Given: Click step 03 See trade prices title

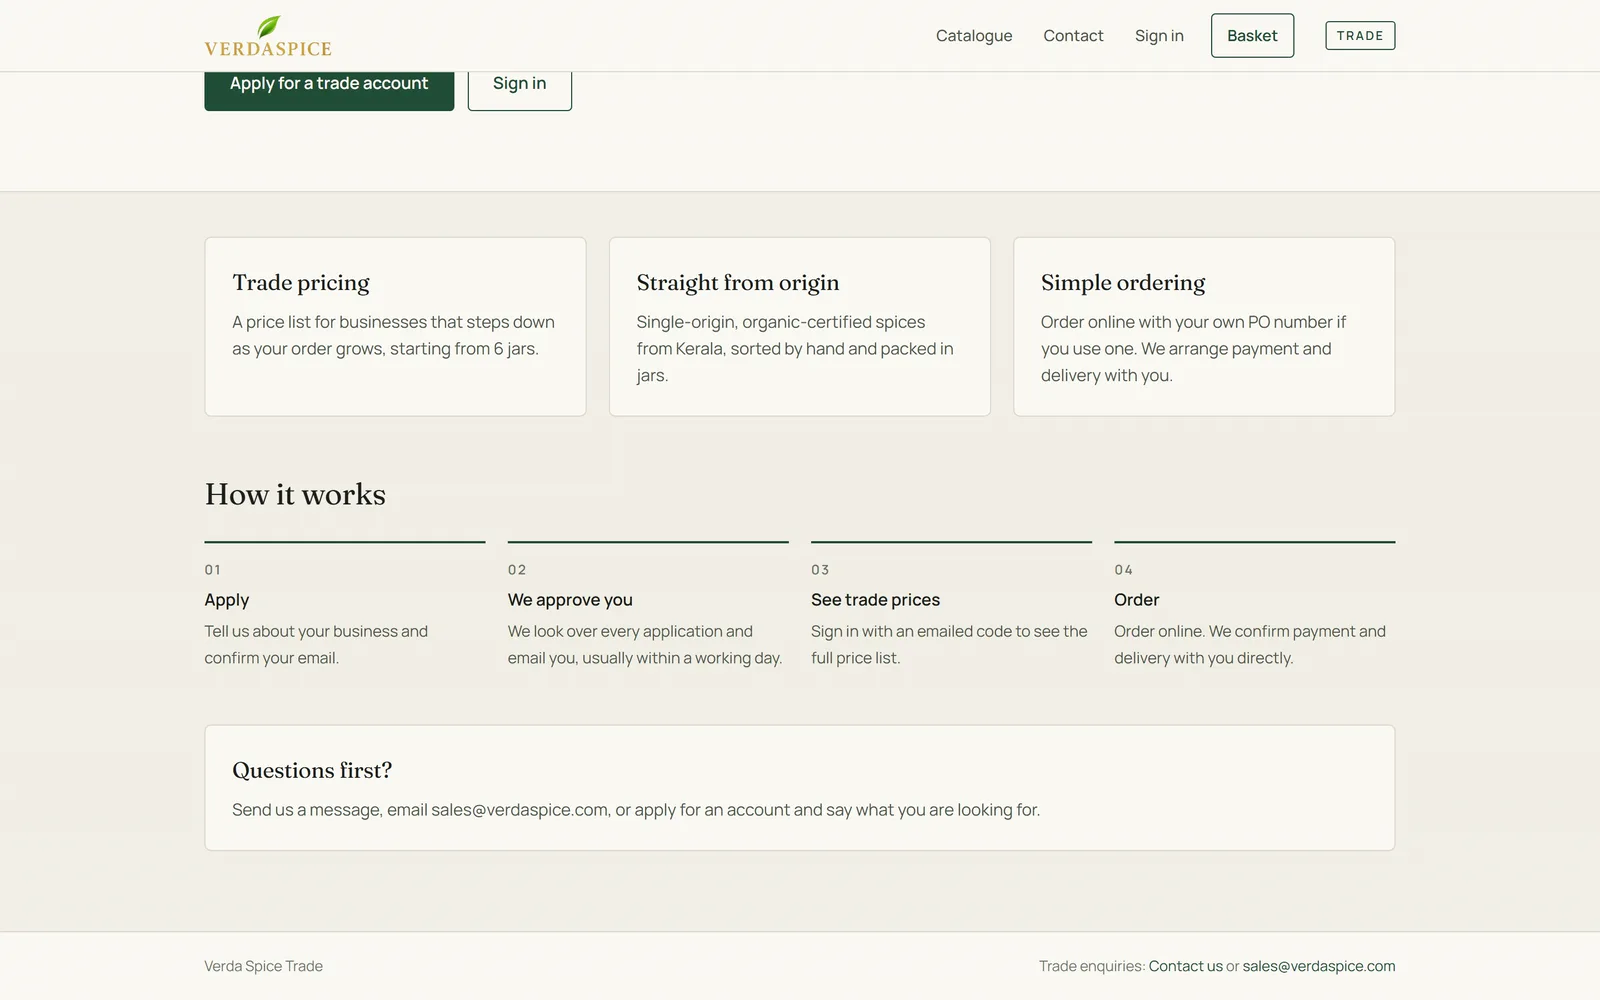Looking at the screenshot, I should 875,600.
